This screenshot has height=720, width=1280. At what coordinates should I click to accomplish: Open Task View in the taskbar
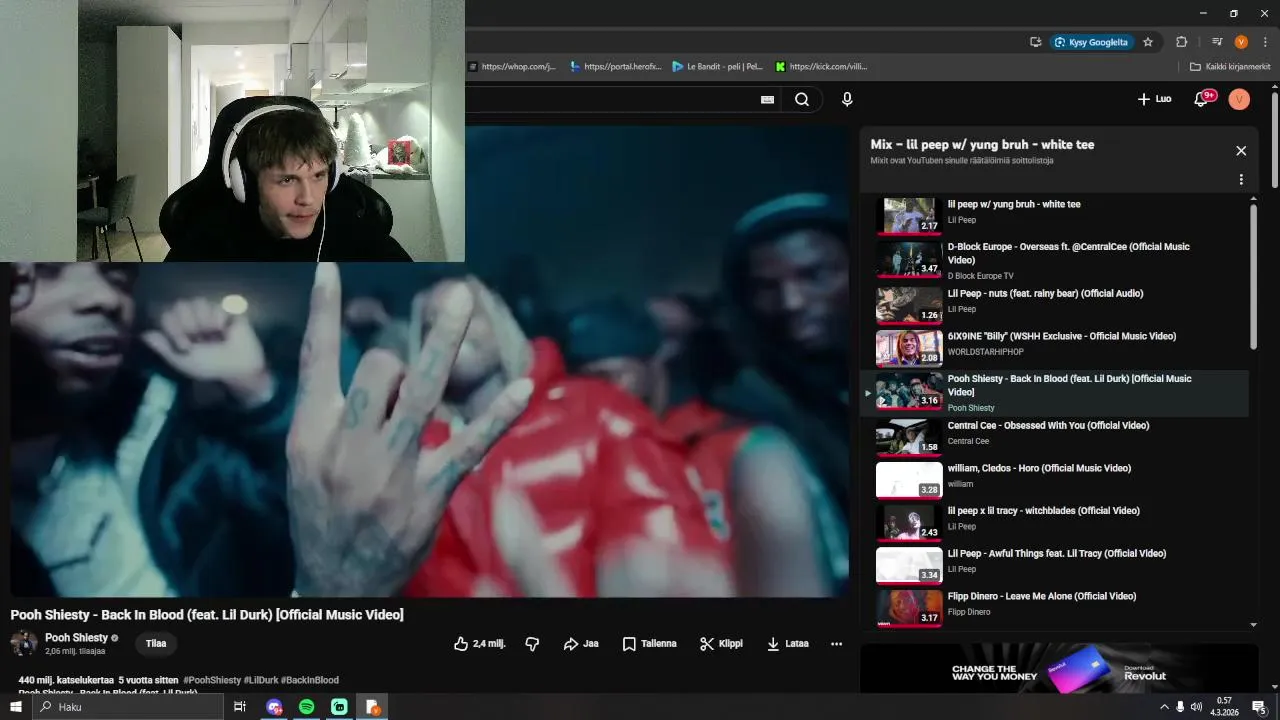pos(240,707)
